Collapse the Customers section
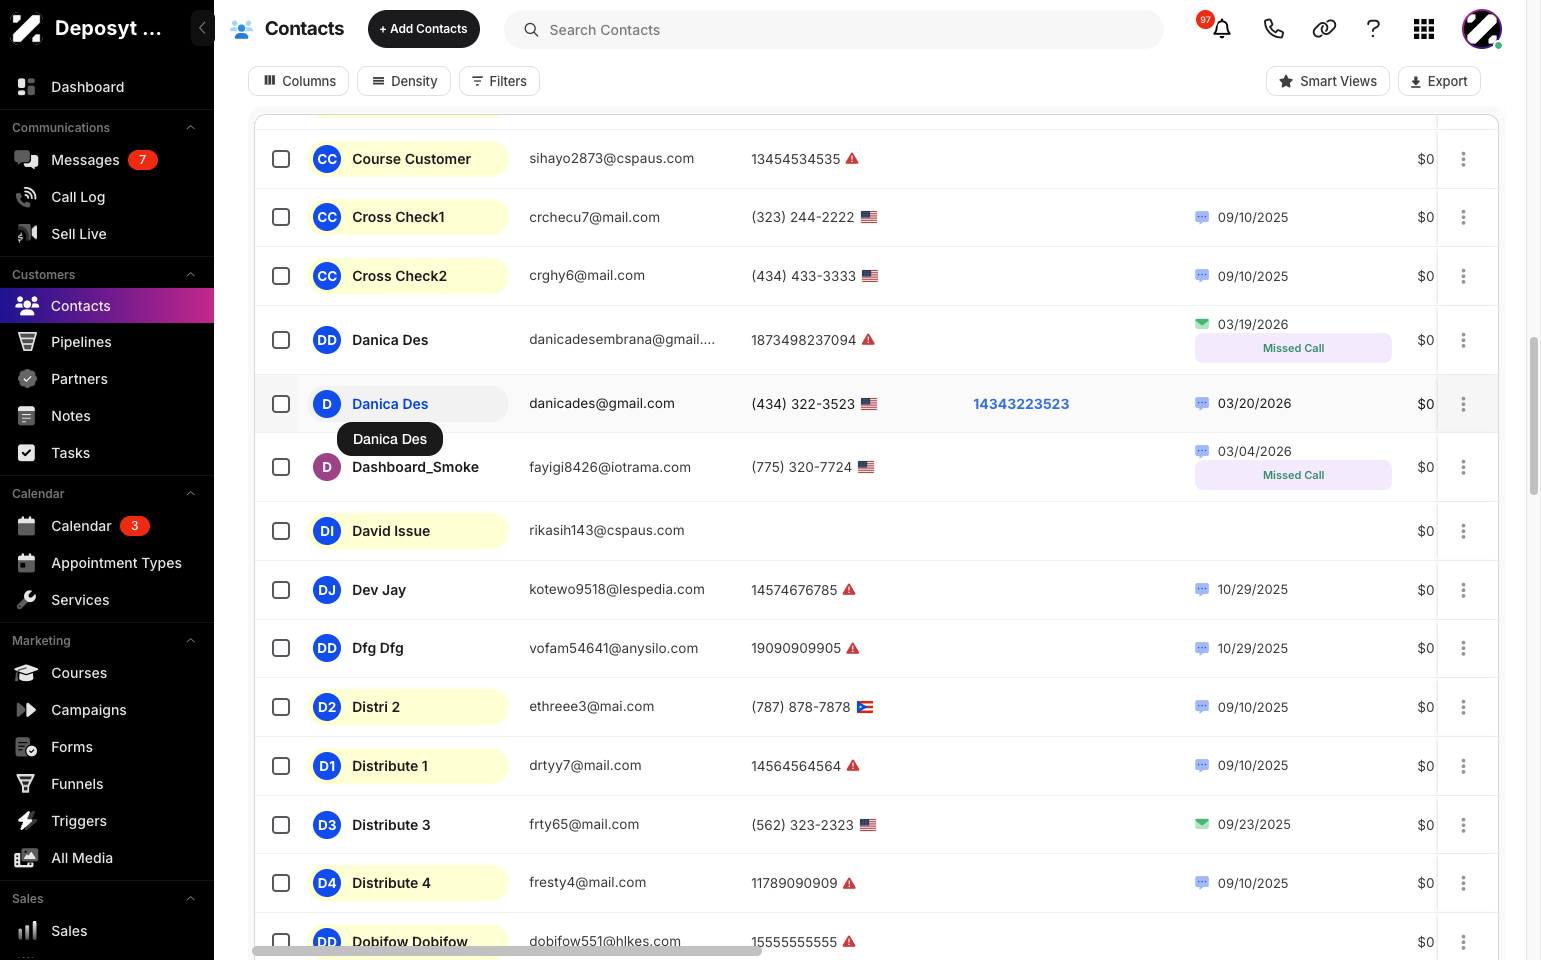This screenshot has width=1541, height=960. [x=190, y=275]
